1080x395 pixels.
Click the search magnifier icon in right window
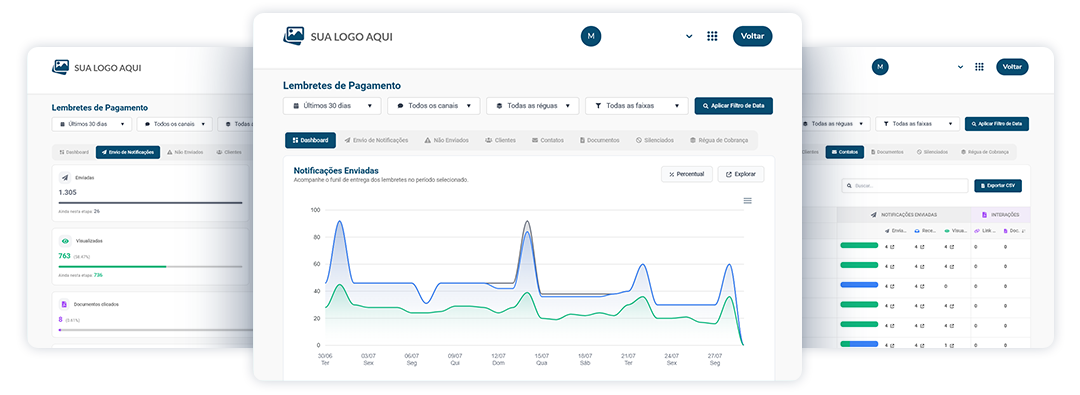coord(850,185)
